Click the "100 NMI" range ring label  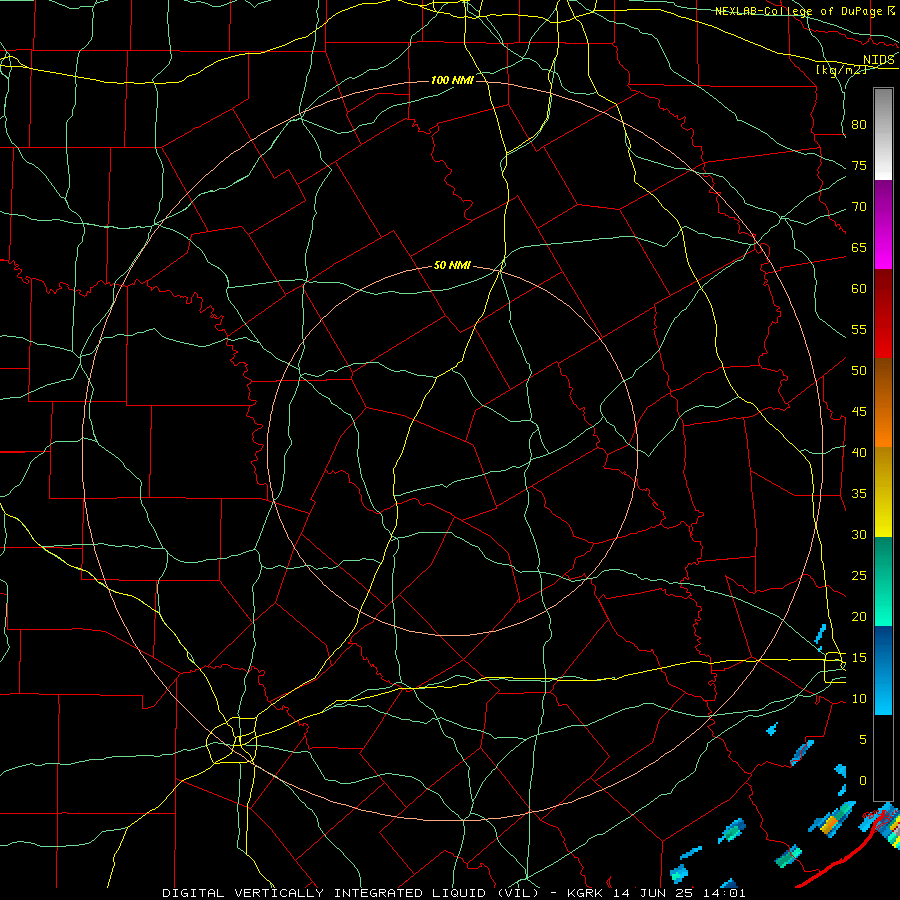coord(452,80)
